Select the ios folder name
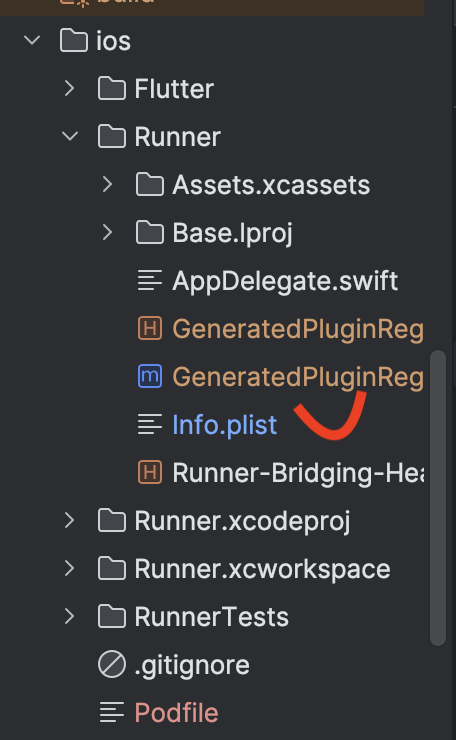Screen dimensions: 456x740 [113, 41]
